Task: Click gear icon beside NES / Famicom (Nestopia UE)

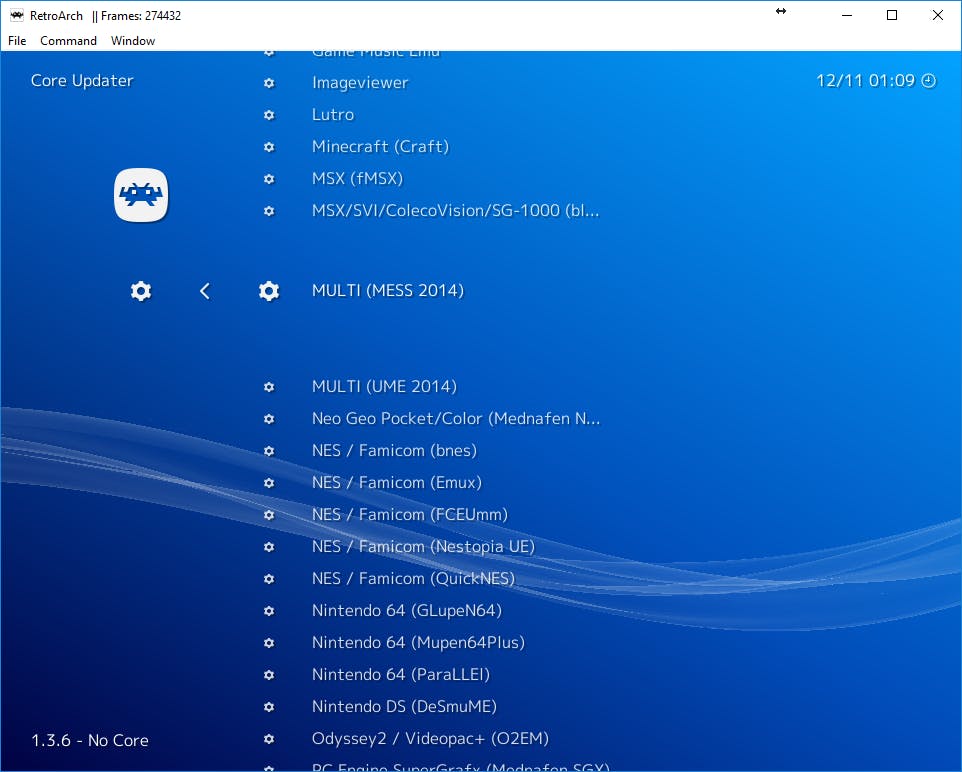Action: [269, 546]
